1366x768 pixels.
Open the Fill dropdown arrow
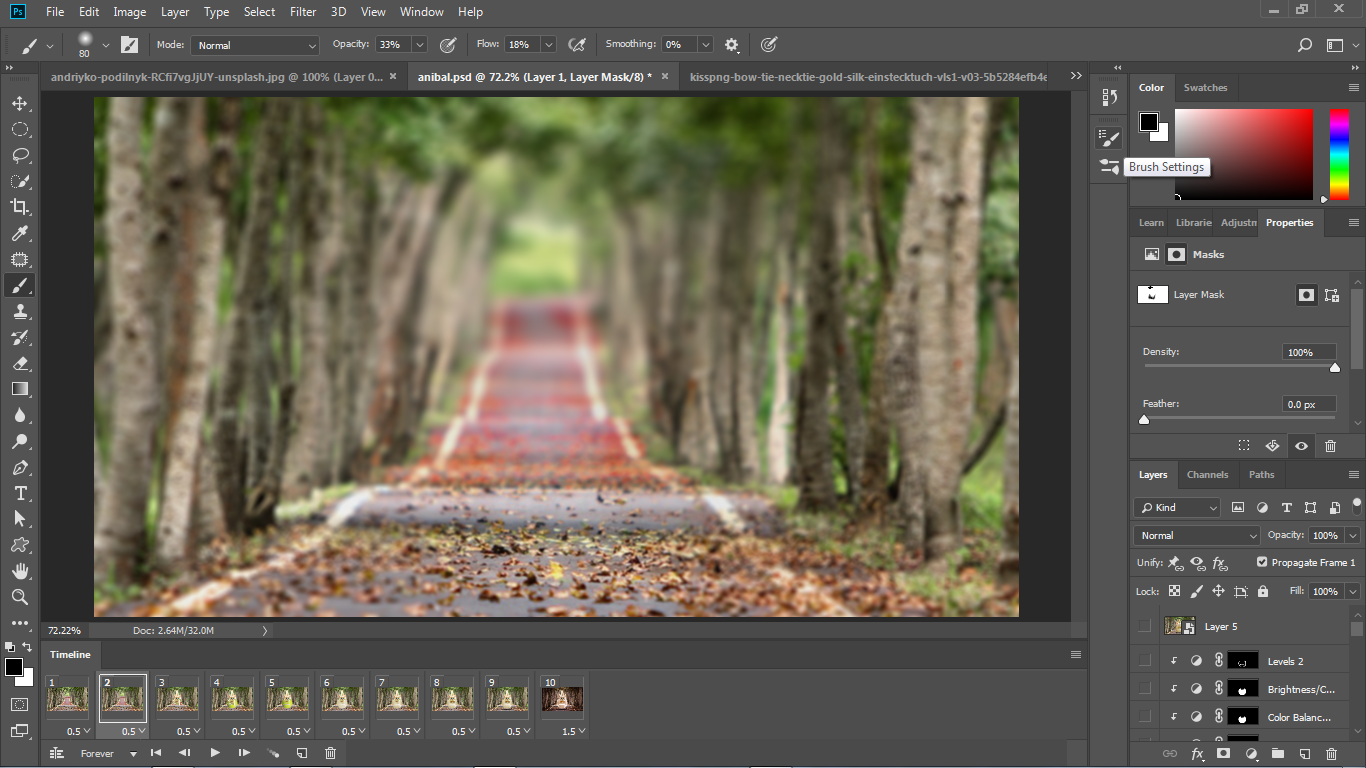pyautogui.click(x=1352, y=591)
